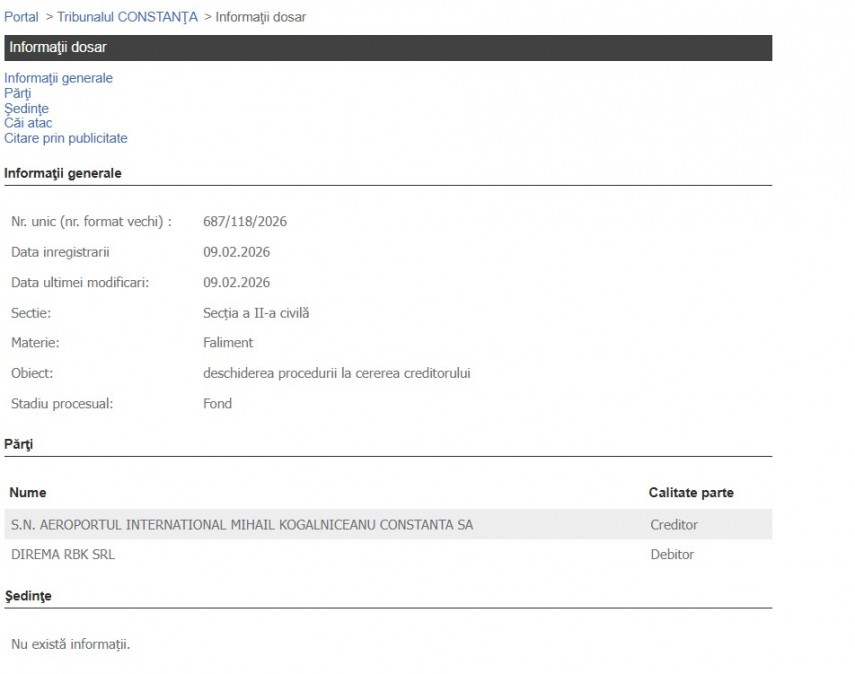This screenshot has height=674, width=855.
Task: Jump to Informații generale via navigation link
Action: 58,78
